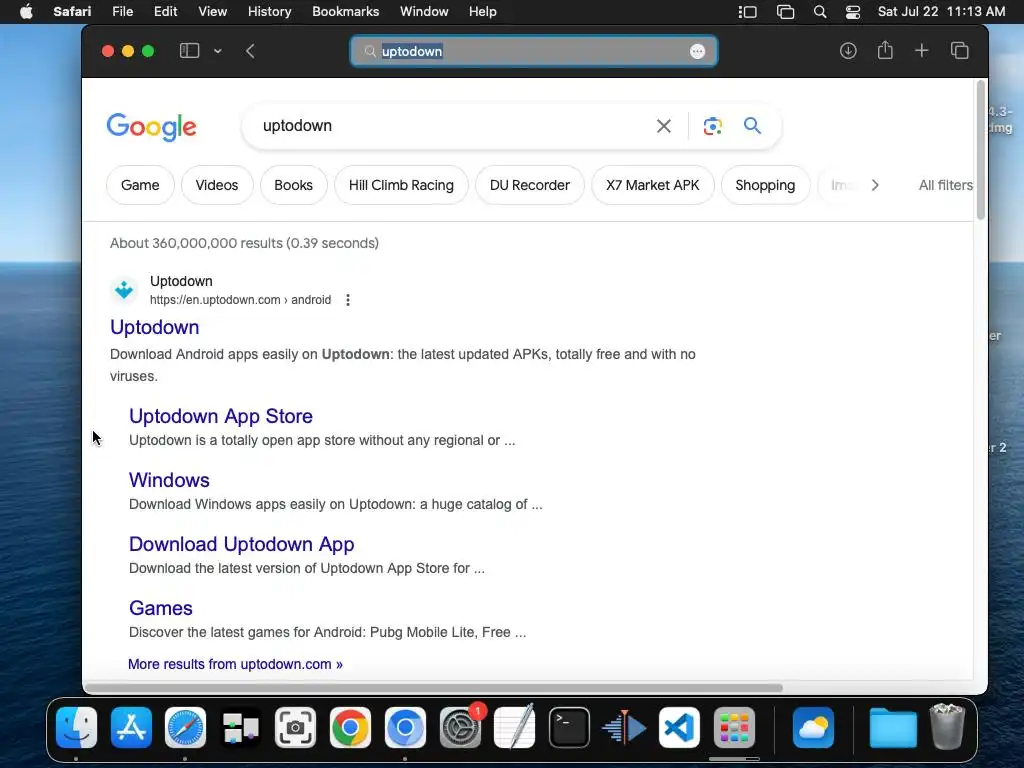1024x768 pixels.
Task: Open Terminal from the Dock
Action: 569,728
